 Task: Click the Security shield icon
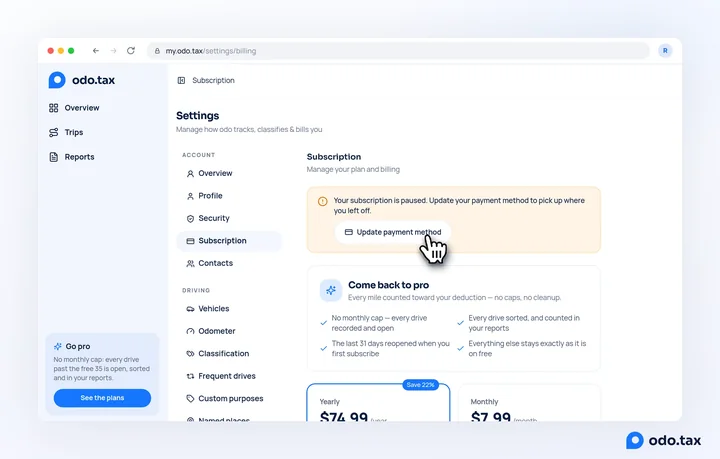[x=190, y=218]
